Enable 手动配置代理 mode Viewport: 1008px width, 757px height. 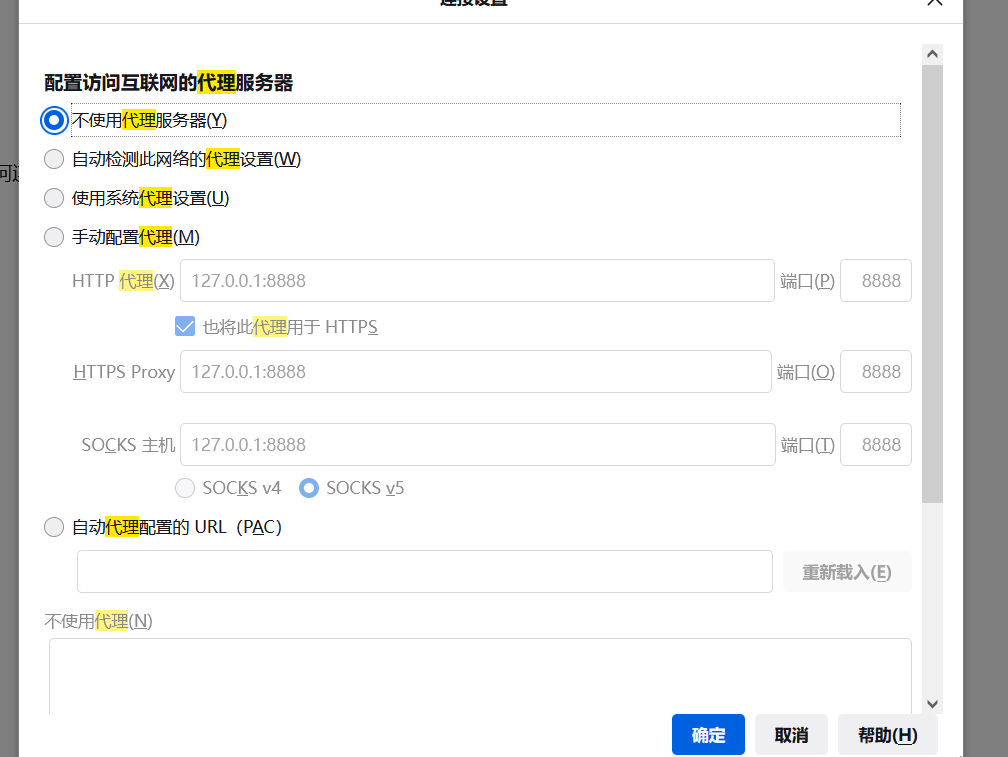click(x=54, y=236)
